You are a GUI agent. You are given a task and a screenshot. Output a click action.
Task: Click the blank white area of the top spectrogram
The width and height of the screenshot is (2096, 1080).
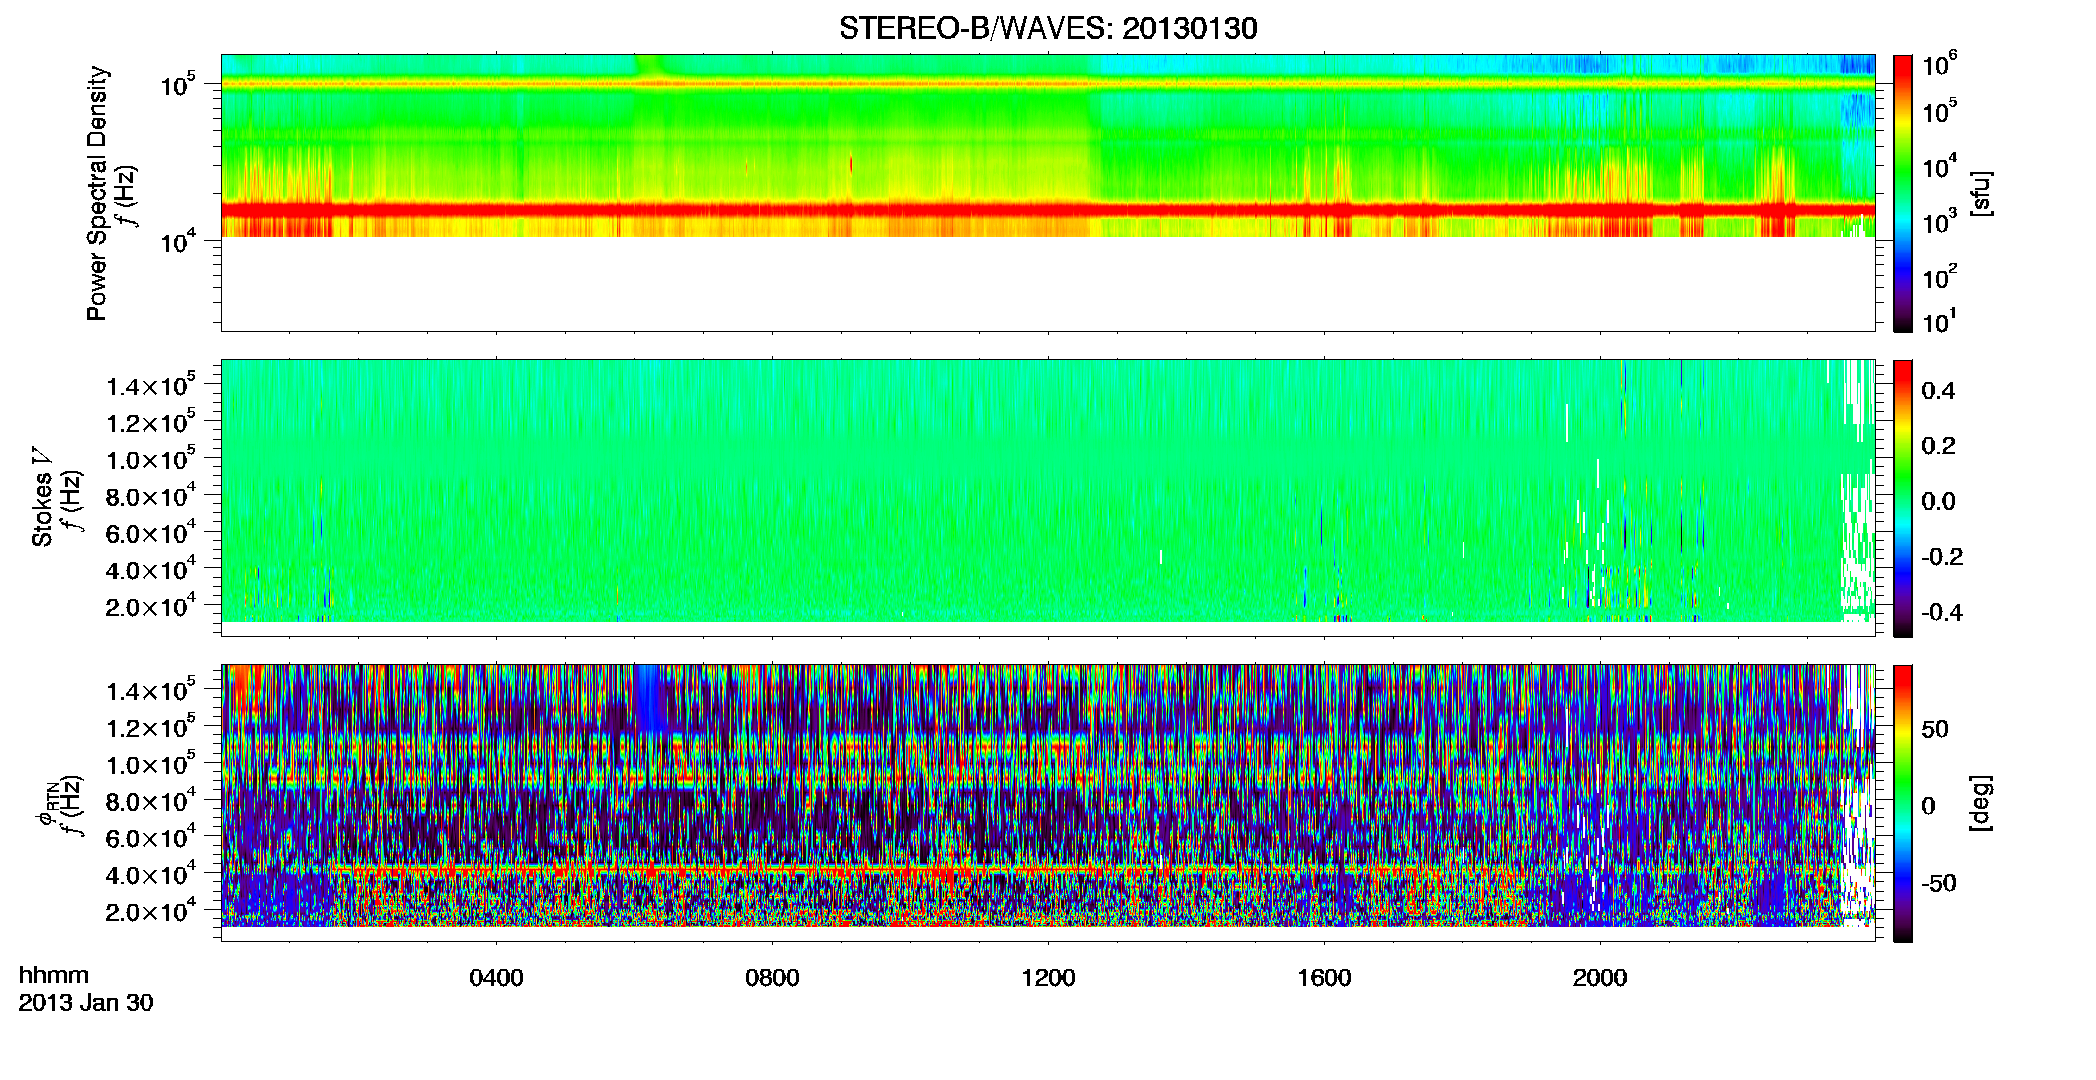tap(1048, 284)
